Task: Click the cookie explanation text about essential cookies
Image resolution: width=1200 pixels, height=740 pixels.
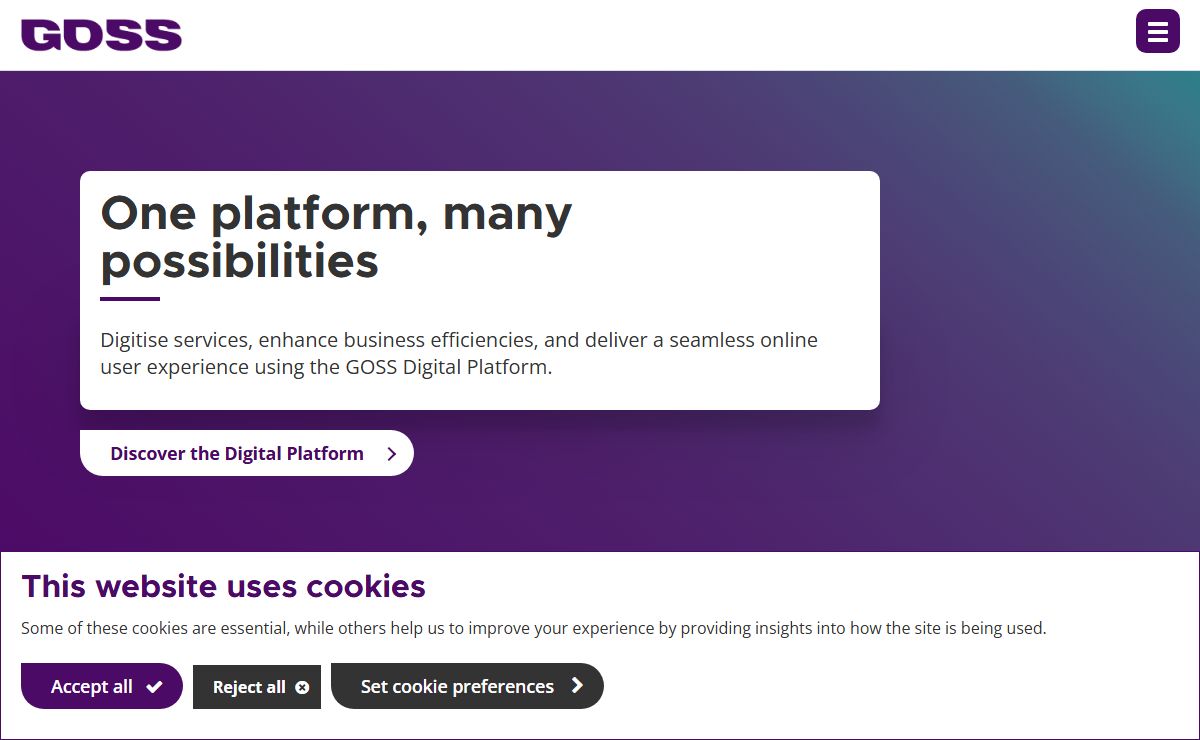Action: 533,629
